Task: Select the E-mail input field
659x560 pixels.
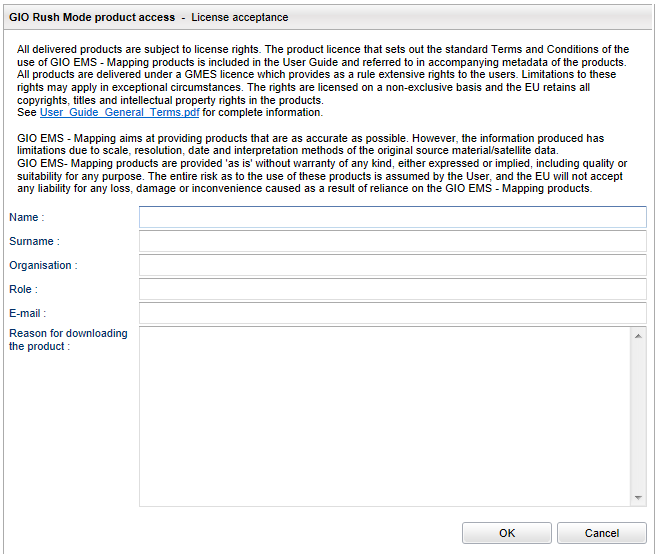Action: pos(393,313)
